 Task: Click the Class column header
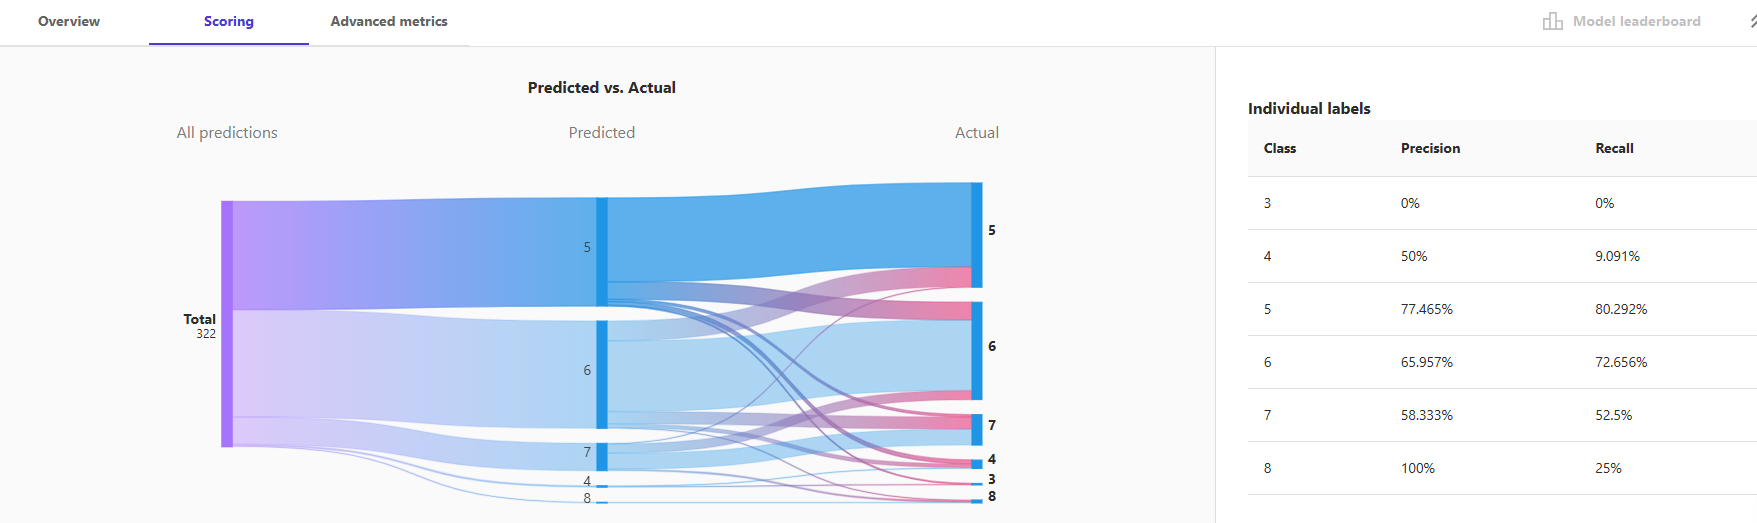[1279, 148]
